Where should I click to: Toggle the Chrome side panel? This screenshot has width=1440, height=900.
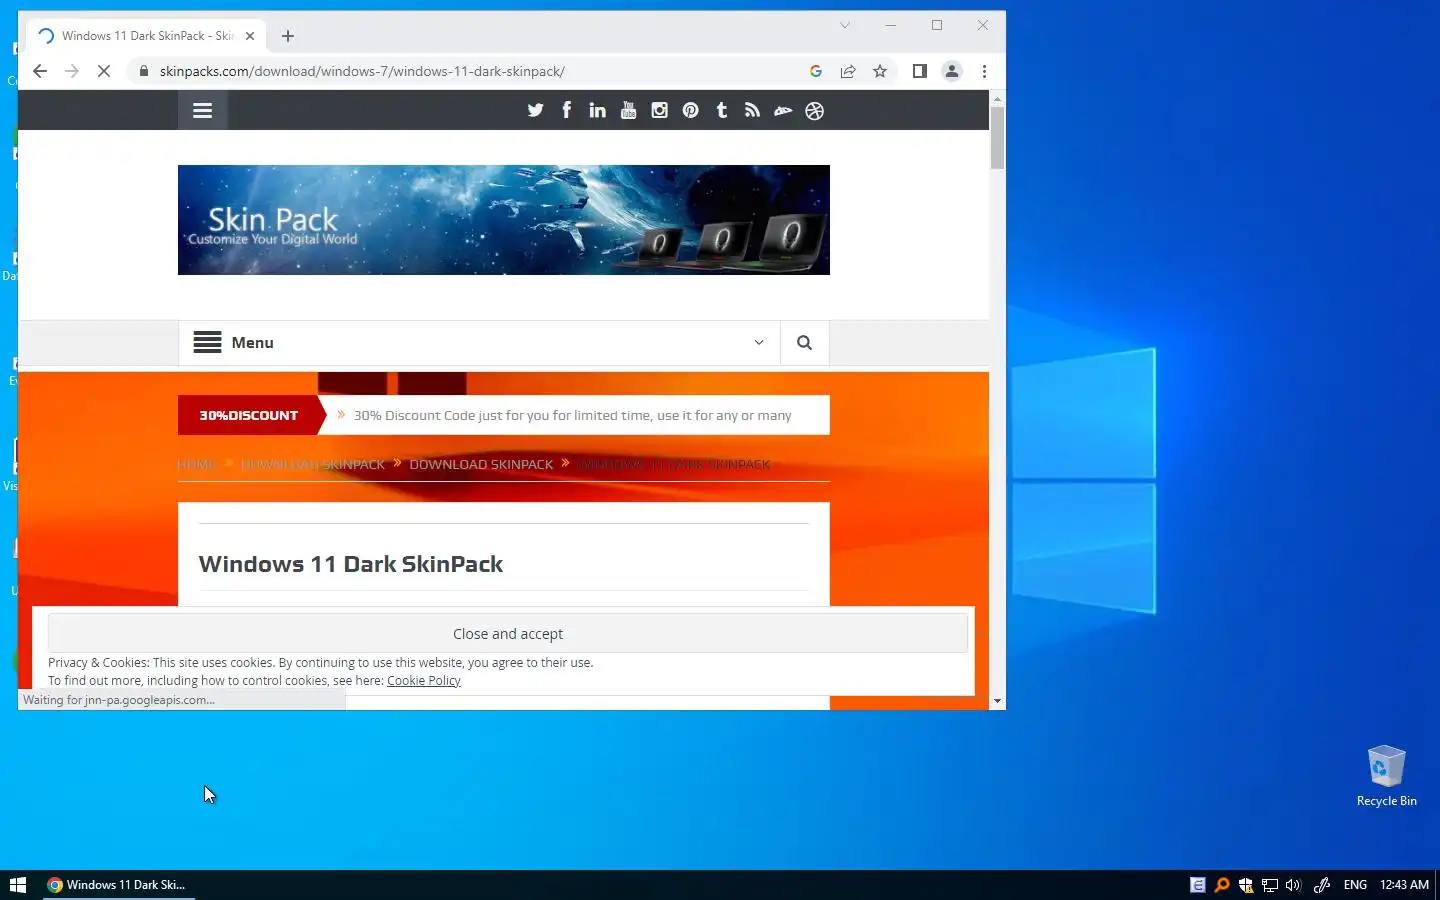[x=920, y=71]
